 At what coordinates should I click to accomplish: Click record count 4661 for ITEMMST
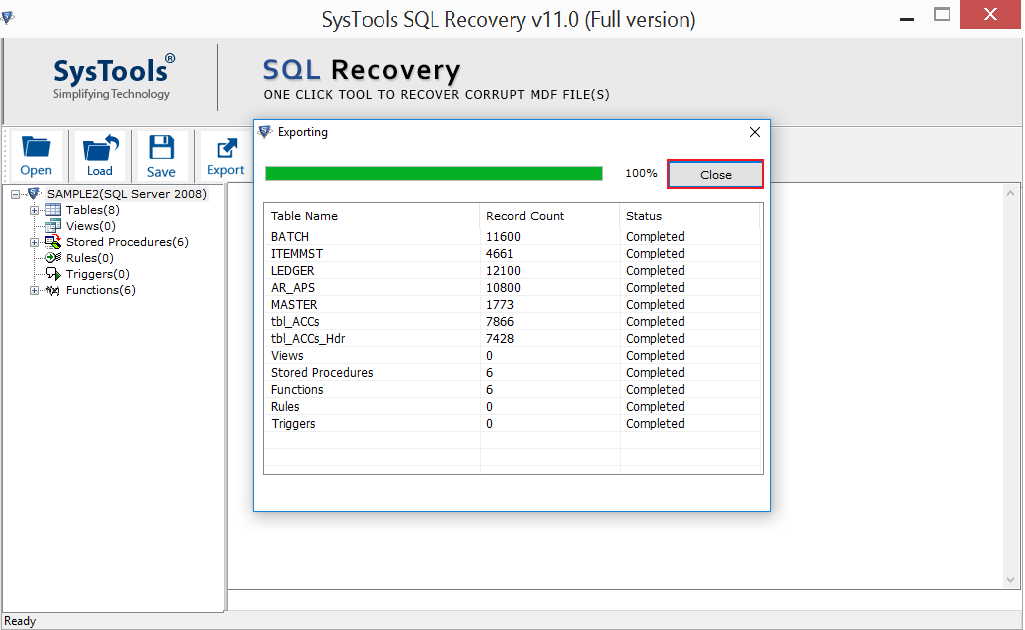tap(500, 254)
